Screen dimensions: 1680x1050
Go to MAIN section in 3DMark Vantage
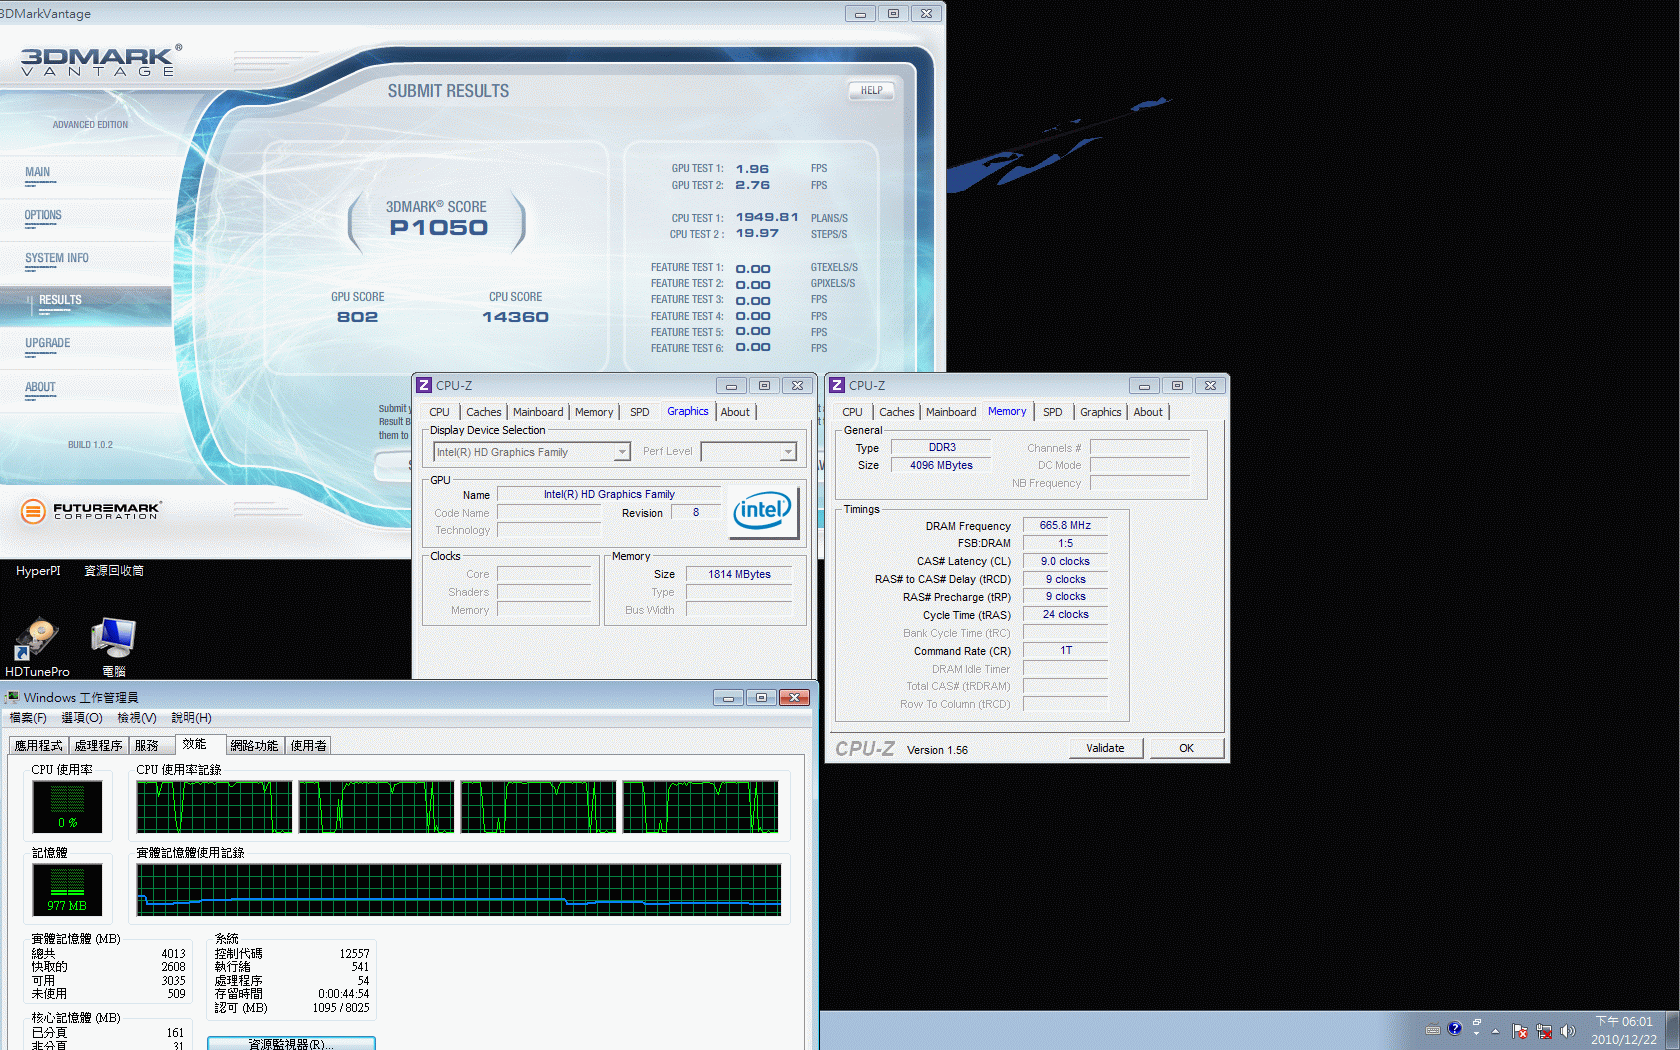[x=38, y=172]
